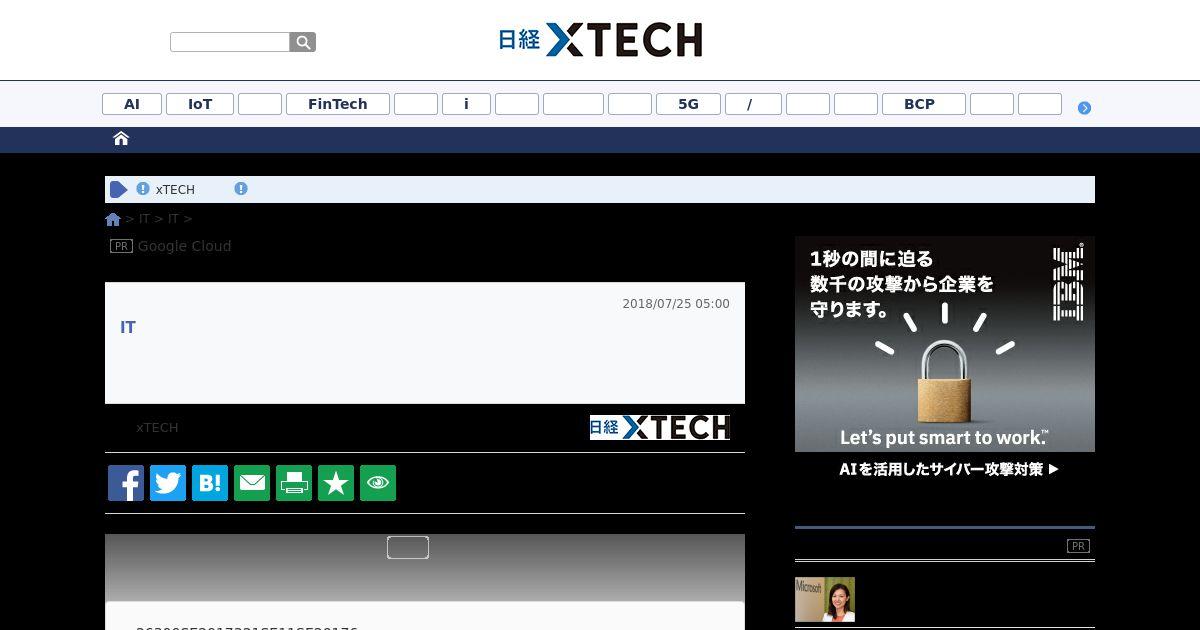Send article by email icon
1200x630 pixels.
pos(252,483)
